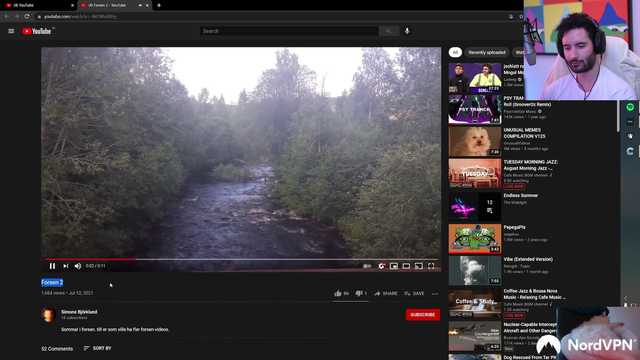Viewport: 640px width, 360px height.
Task: Open the page bookmark star icon
Action: click(x=521, y=16)
